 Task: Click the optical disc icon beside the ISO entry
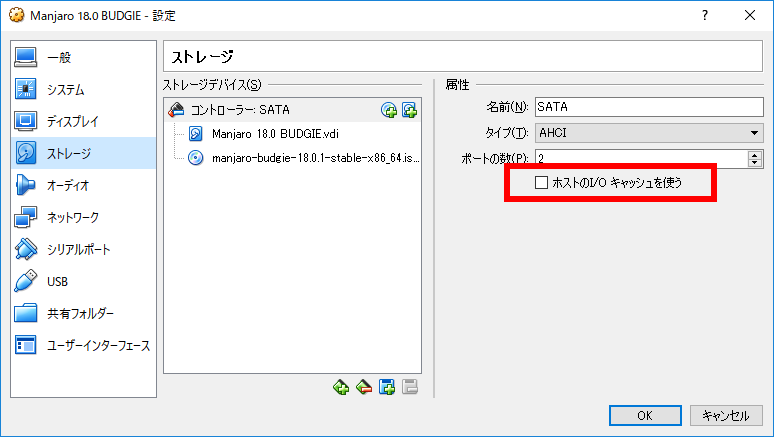(x=196, y=158)
